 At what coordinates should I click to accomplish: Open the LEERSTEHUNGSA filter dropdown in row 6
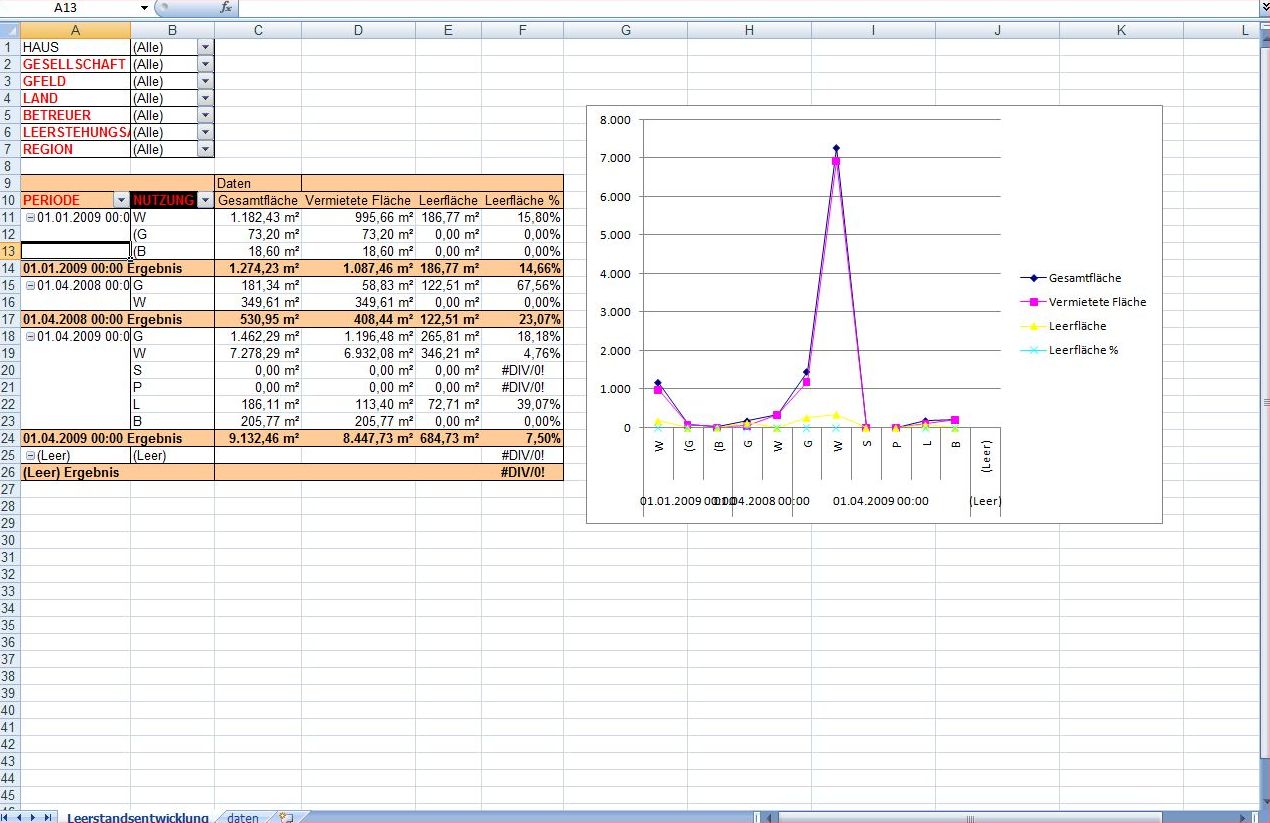(206, 132)
